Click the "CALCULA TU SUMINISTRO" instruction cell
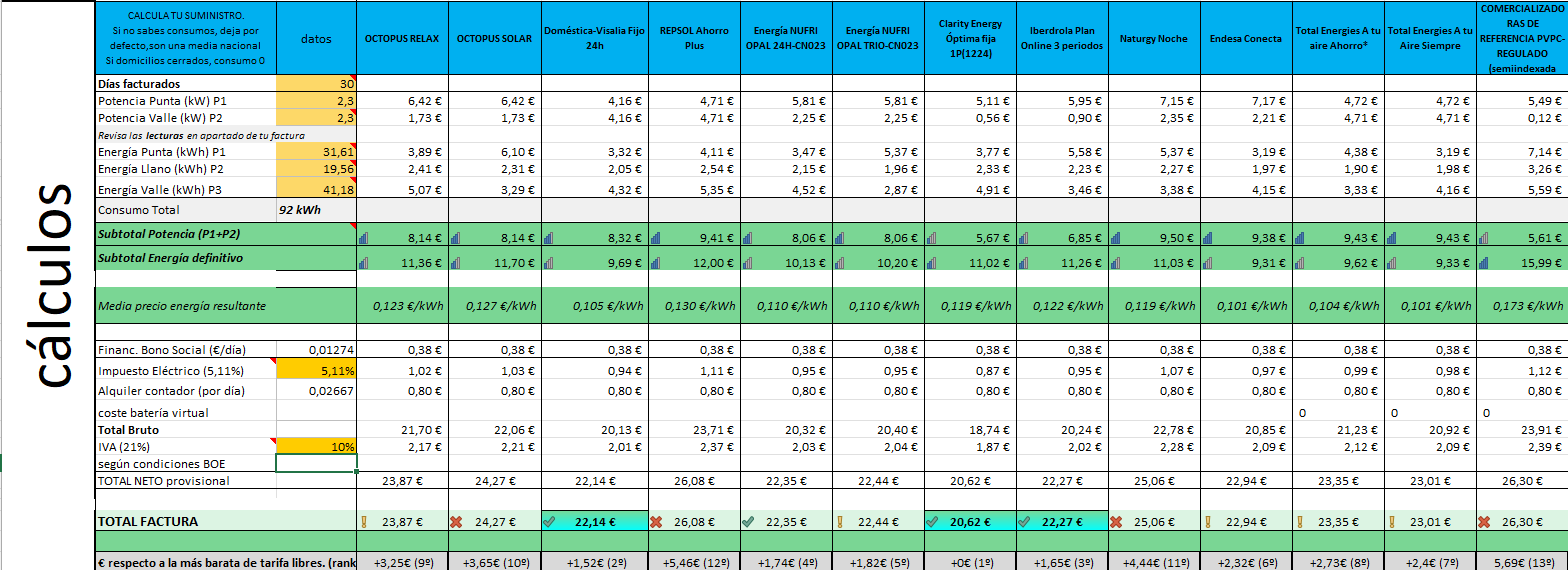The height and width of the screenshot is (570, 1568). coord(186,38)
